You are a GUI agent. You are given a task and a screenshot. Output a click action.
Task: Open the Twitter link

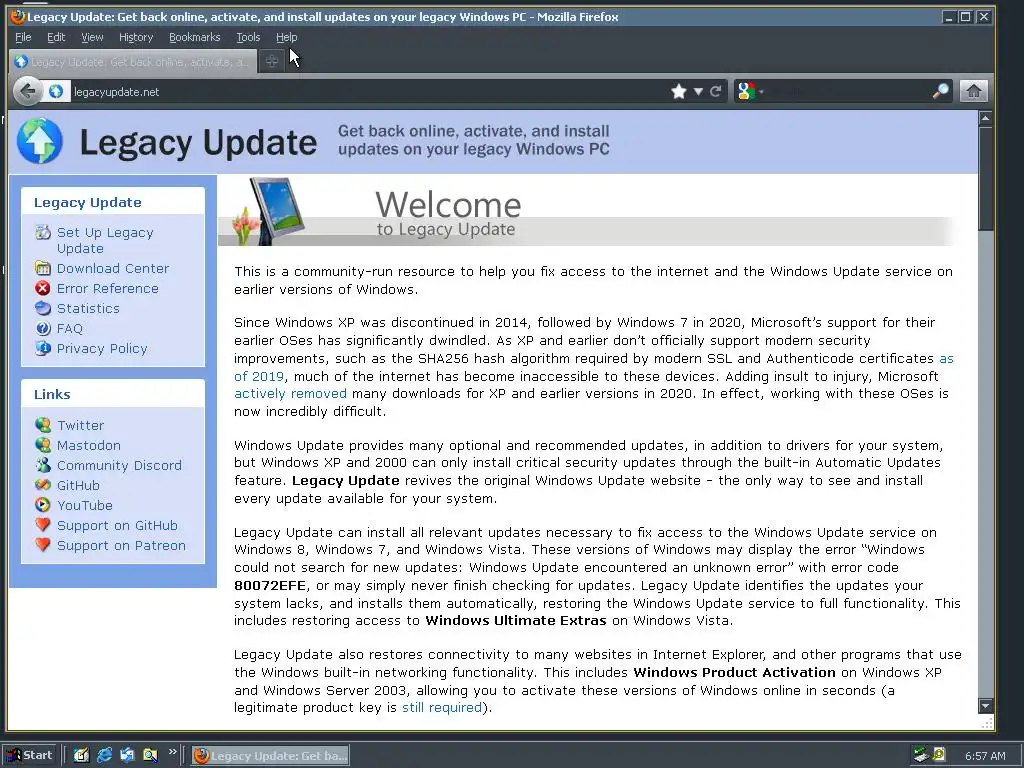click(80, 425)
